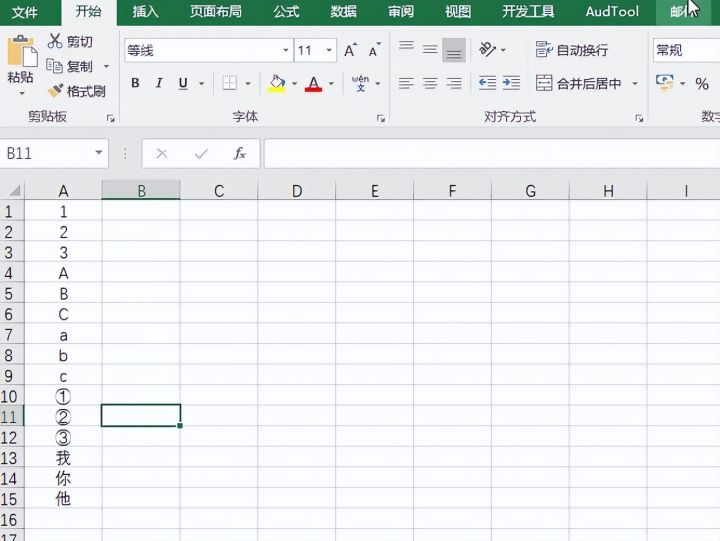
Task: Open font settings dialog launcher
Action: click(x=381, y=118)
